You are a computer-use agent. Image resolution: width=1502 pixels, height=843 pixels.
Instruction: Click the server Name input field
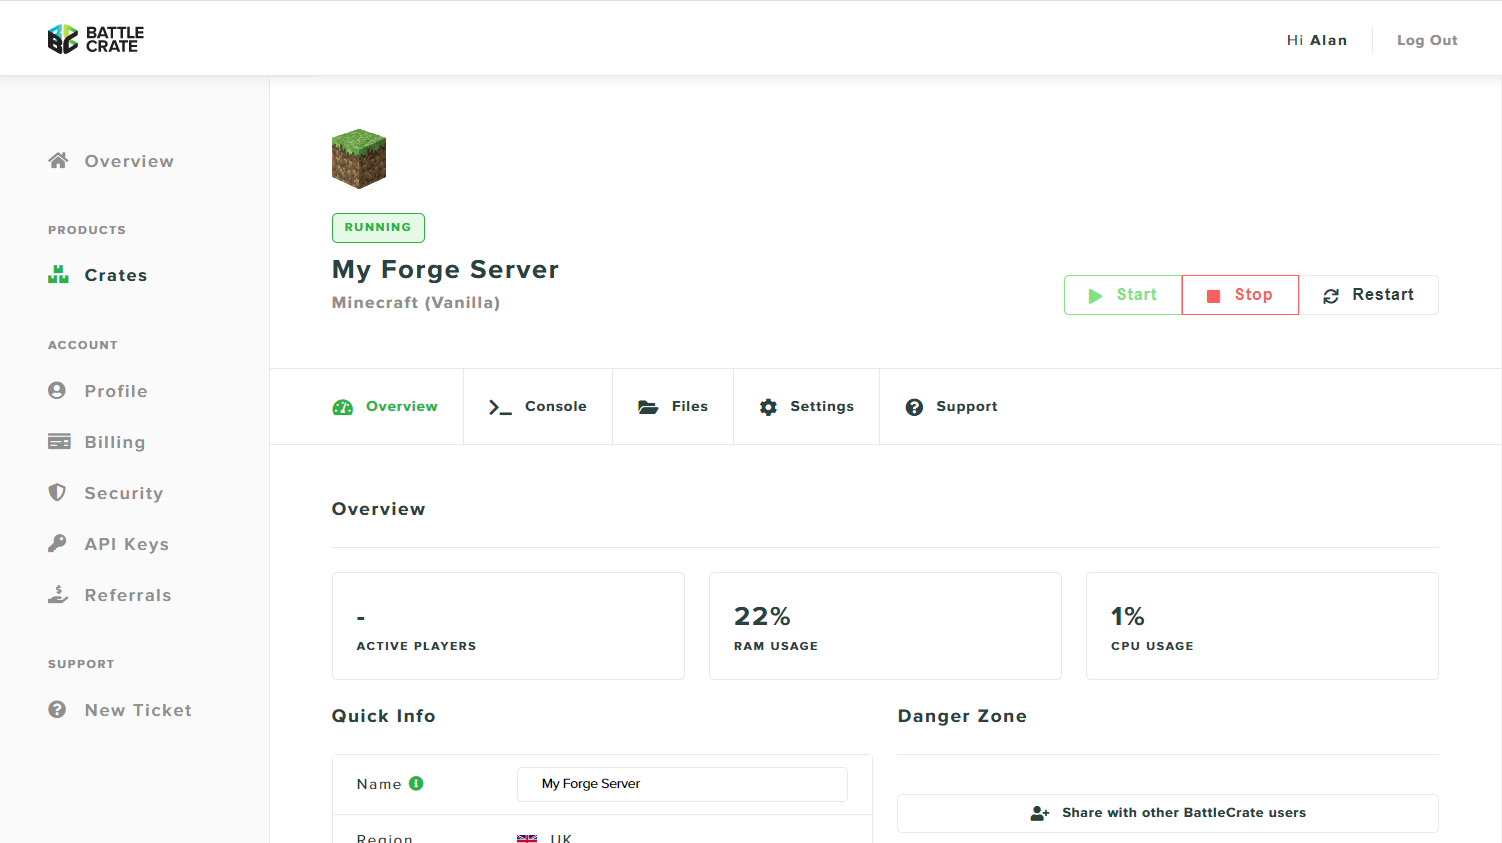tap(682, 784)
